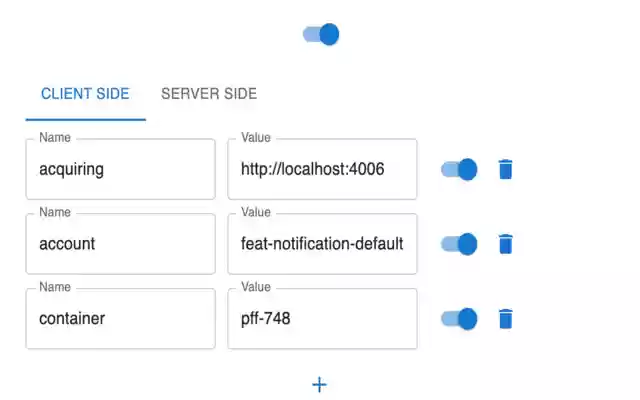Edit the Value field with pff-748
Image resolution: width=640 pixels, height=400 pixels.
click(322, 318)
